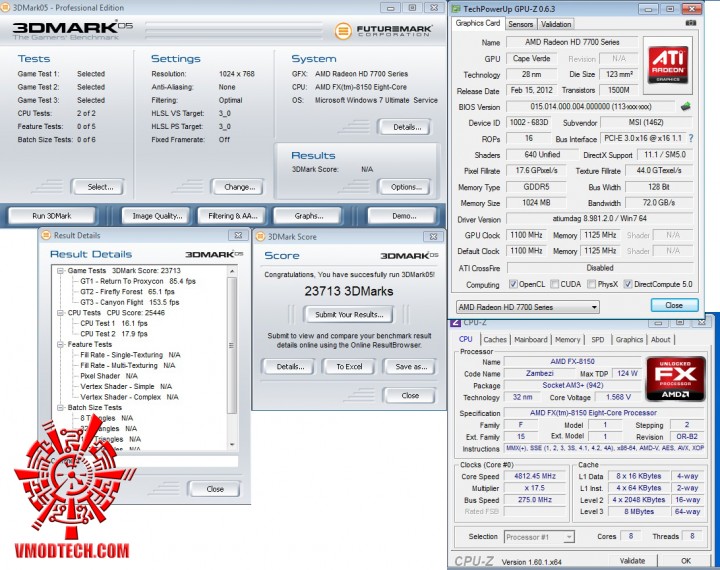Click the Run 3DMark button
The height and width of the screenshot is (570, 720).
[x=51, y=216]
